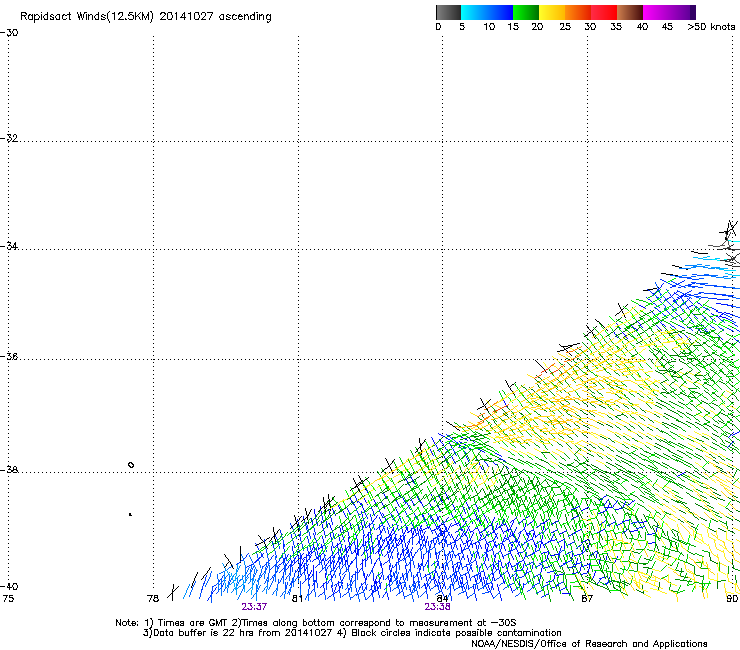This screenshot has height=650, width=740.
Task: Click the 78 longitude label
Action: click(153, 599)
